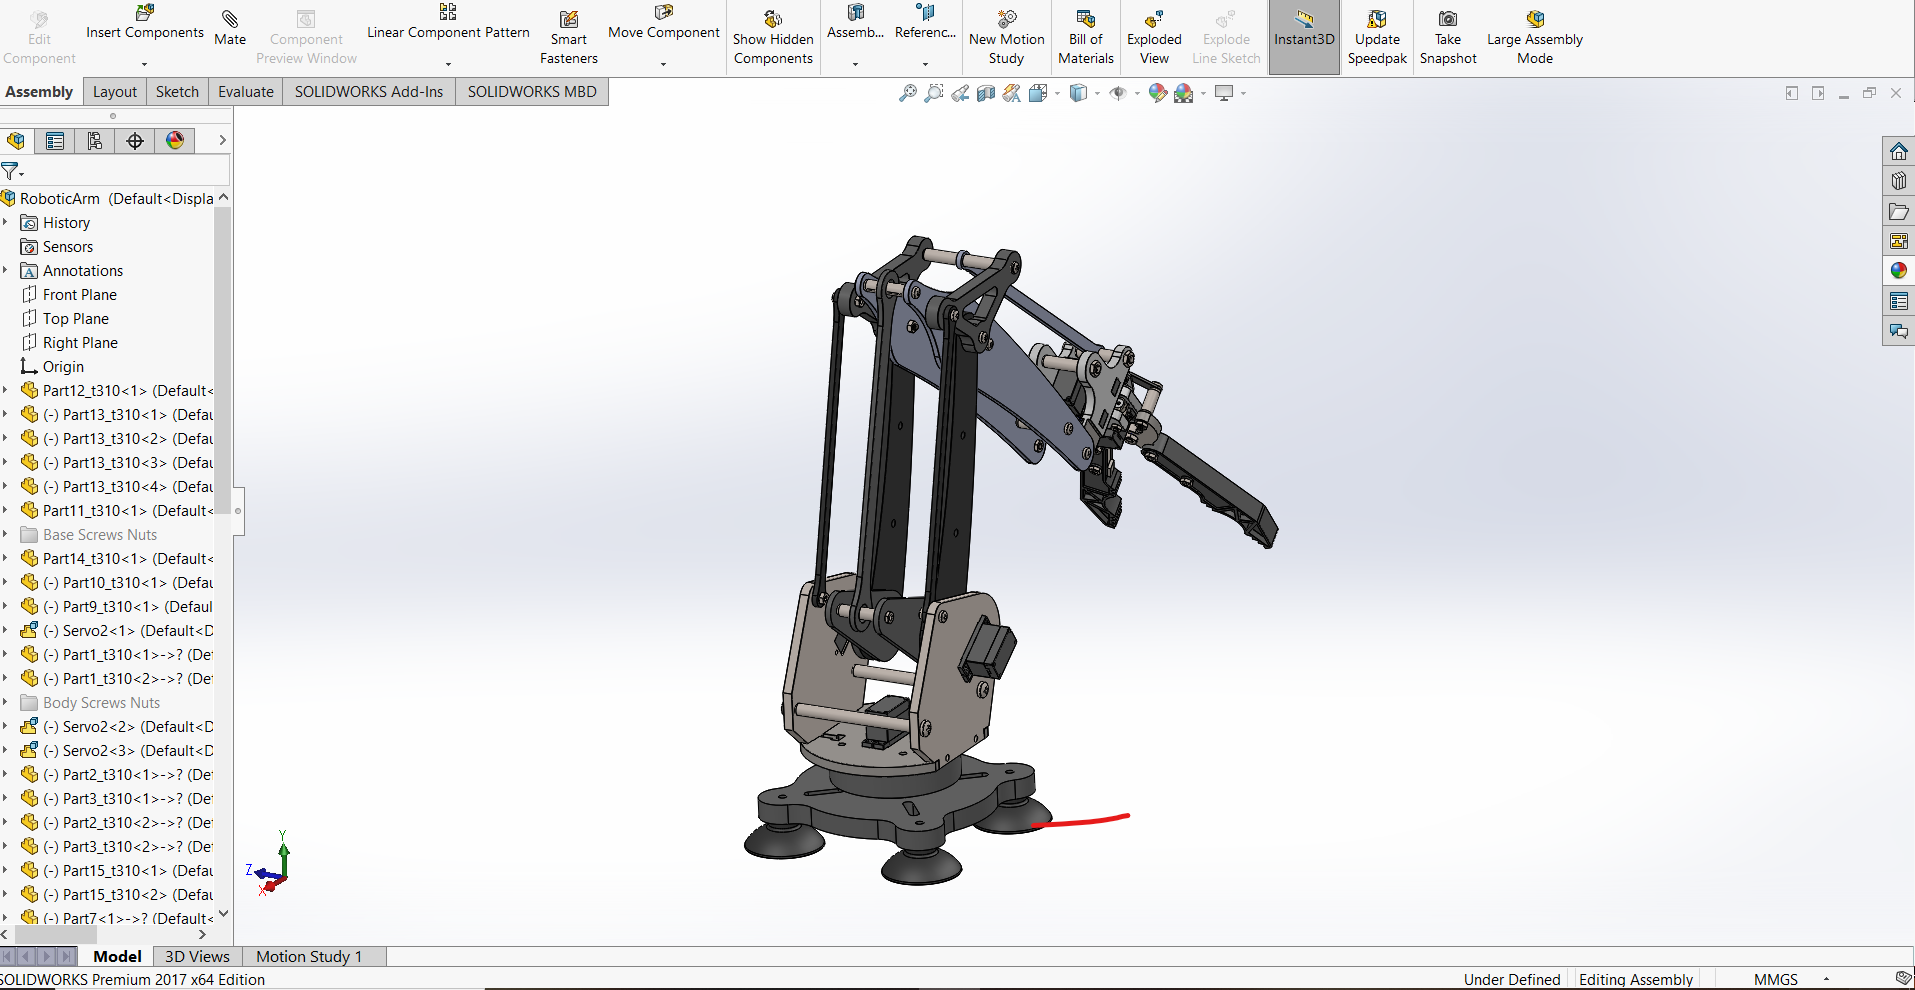Open File Explorer in task pane
1915x990 pixels.
(x=1899, y=211)
